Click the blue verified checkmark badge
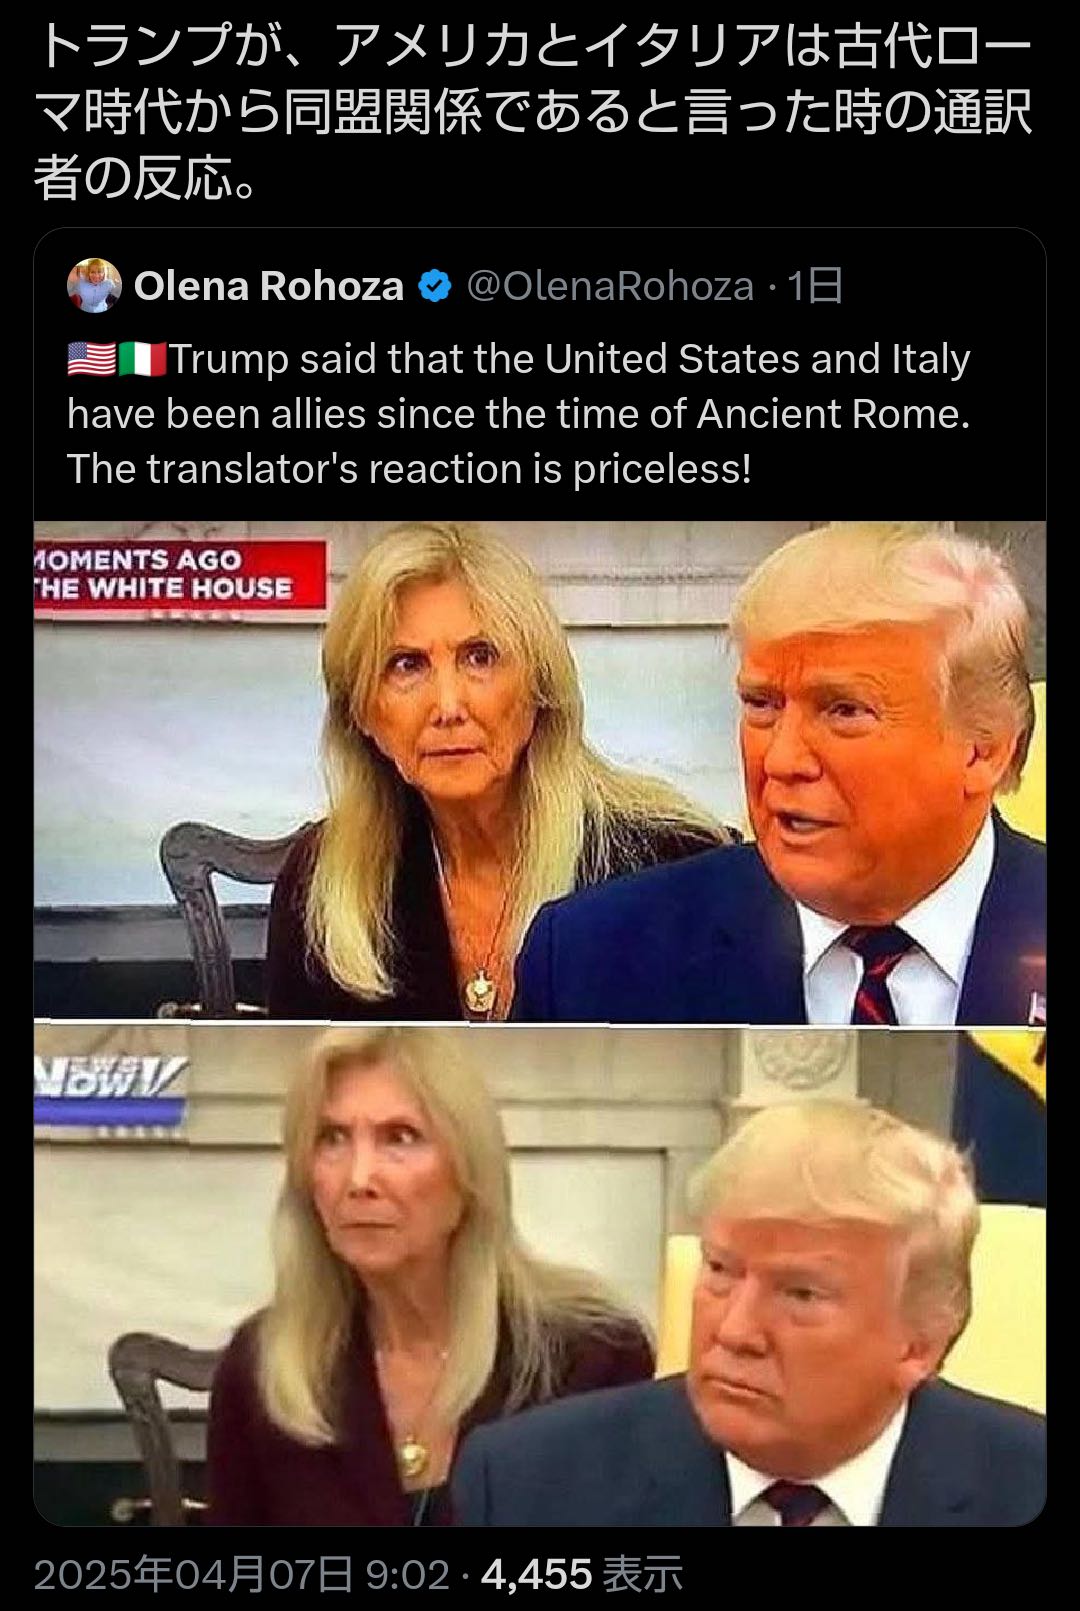Viewport: 1080px width, 1611px height. click(x=434, y=287)
